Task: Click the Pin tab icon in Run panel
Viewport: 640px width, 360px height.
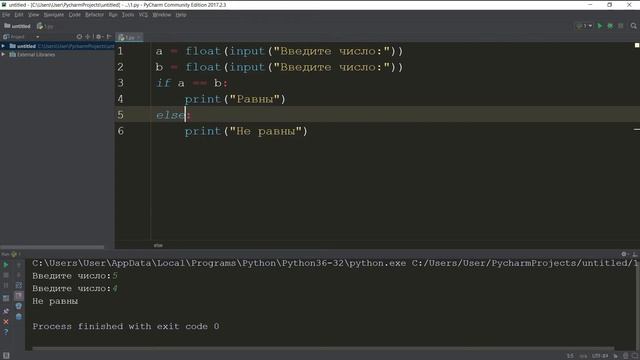Action: point(6,311)
